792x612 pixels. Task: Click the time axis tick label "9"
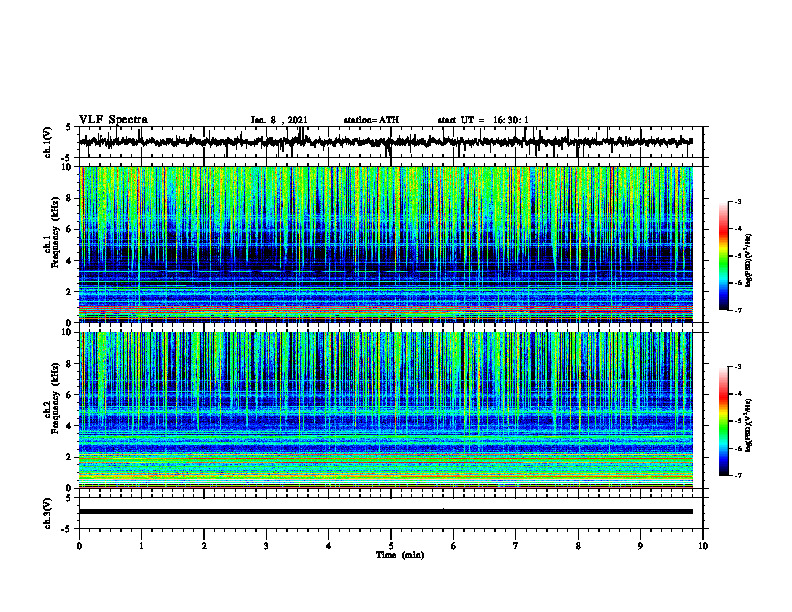coord(640,546)
